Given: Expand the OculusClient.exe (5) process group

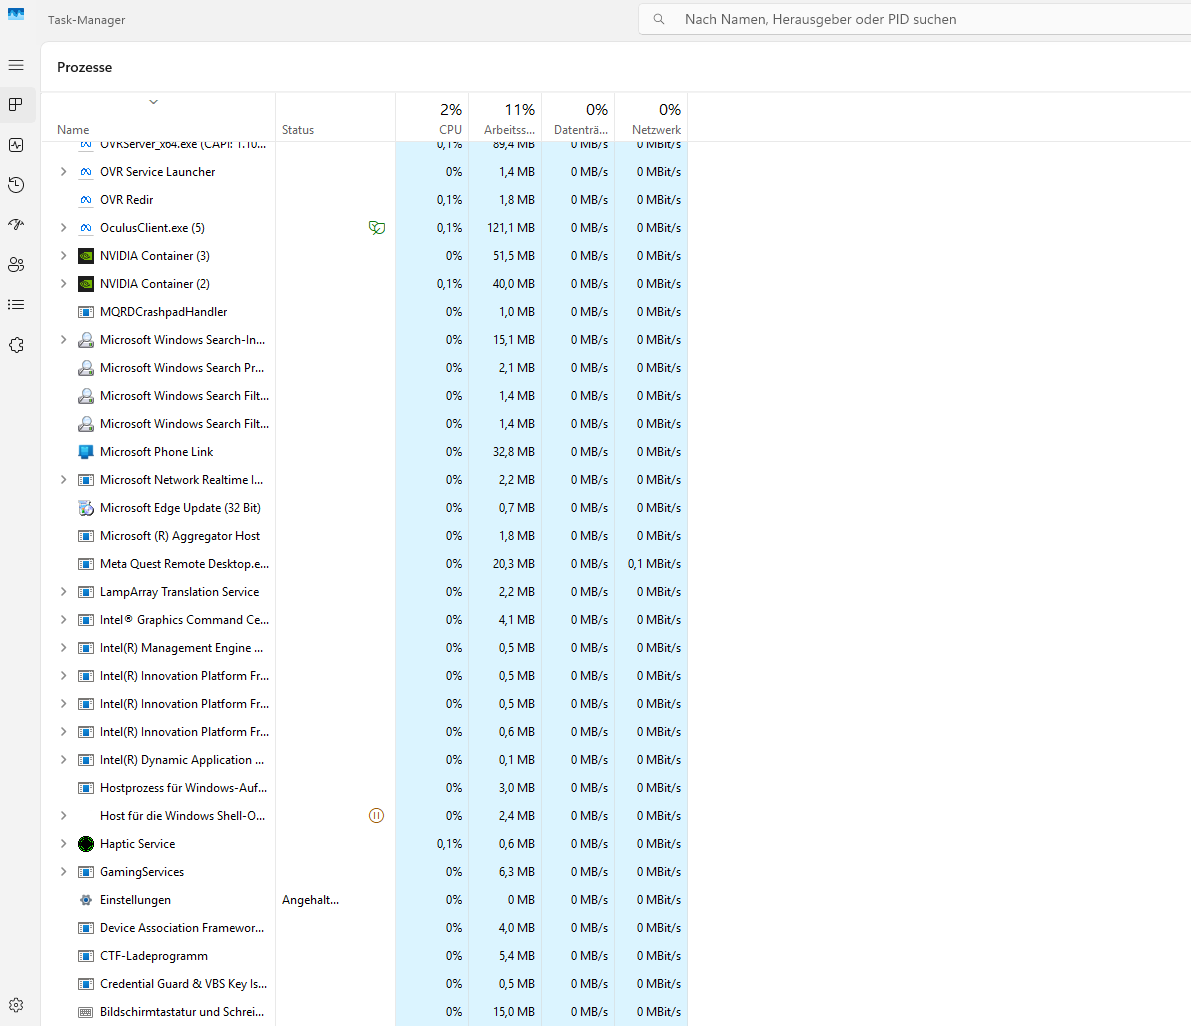Looking at the screenshot, I should point(64,228).
